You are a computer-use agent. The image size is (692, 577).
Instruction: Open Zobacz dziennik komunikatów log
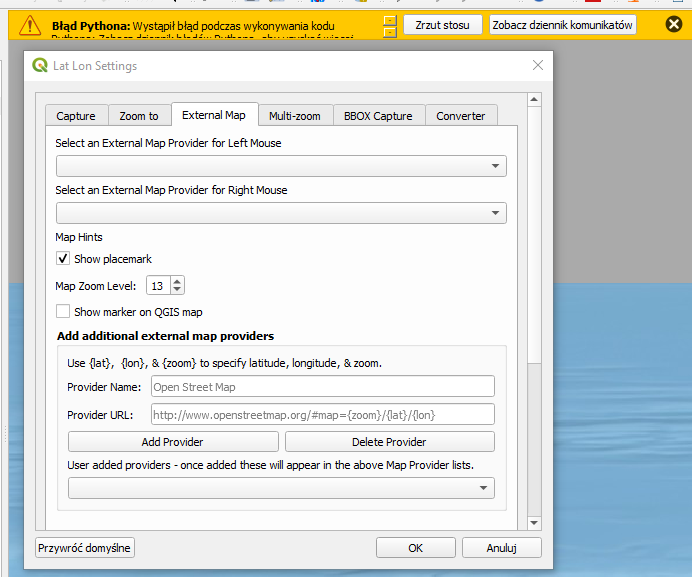pyautogui.click(x=563, y=25)
